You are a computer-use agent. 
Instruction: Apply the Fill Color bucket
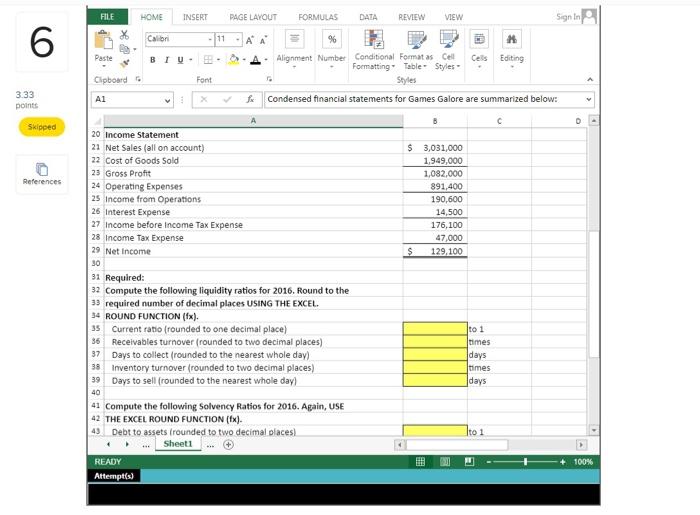click(x=233, y=60)
